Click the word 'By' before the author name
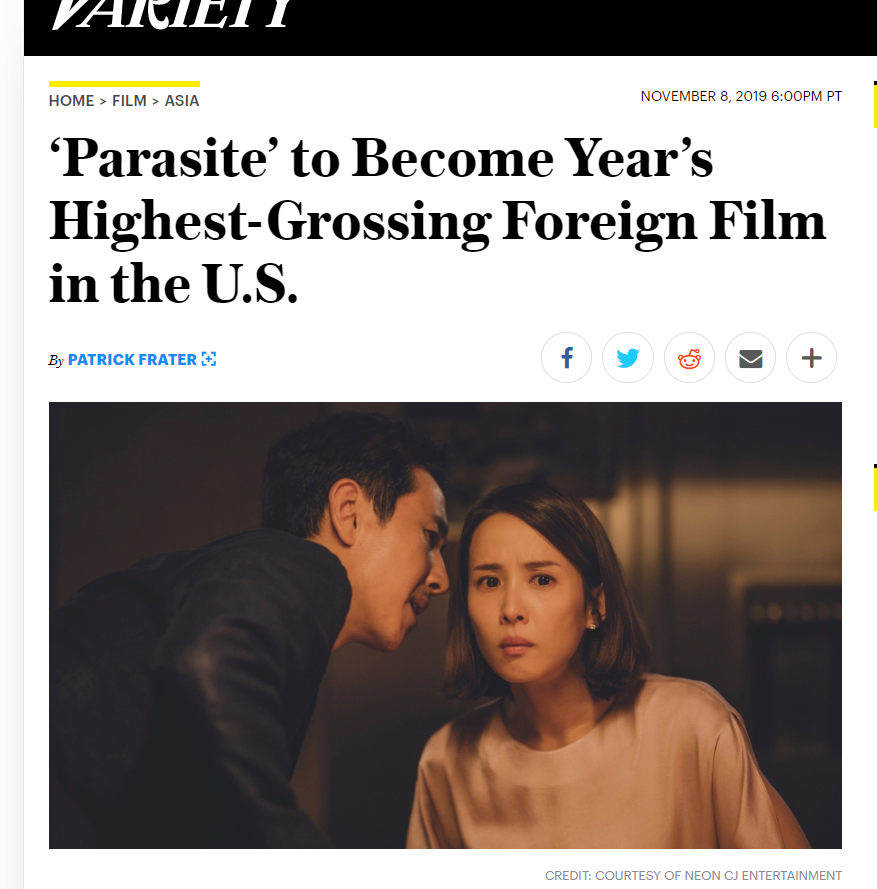The height and width of the screenshot is (889, 877). tap(56, 361)
